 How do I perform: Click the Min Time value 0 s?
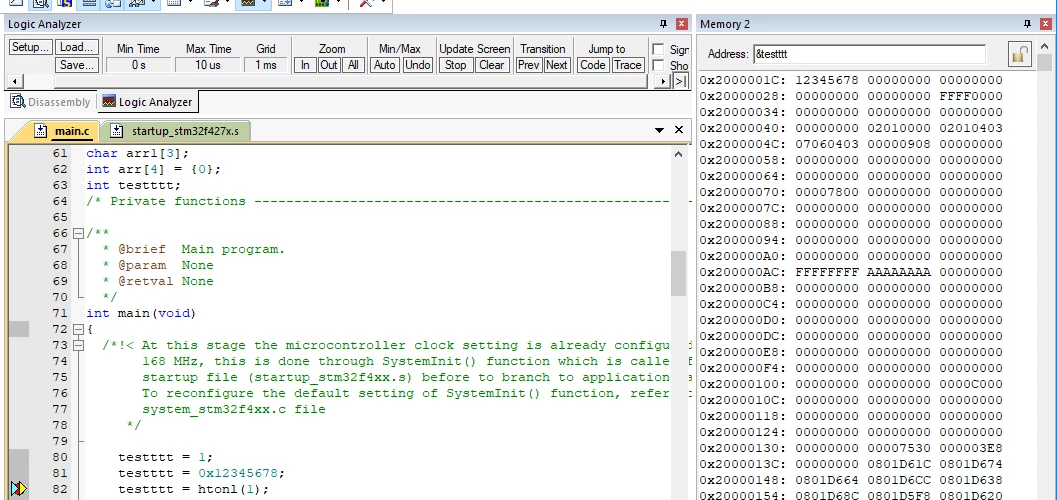[139, 65]
